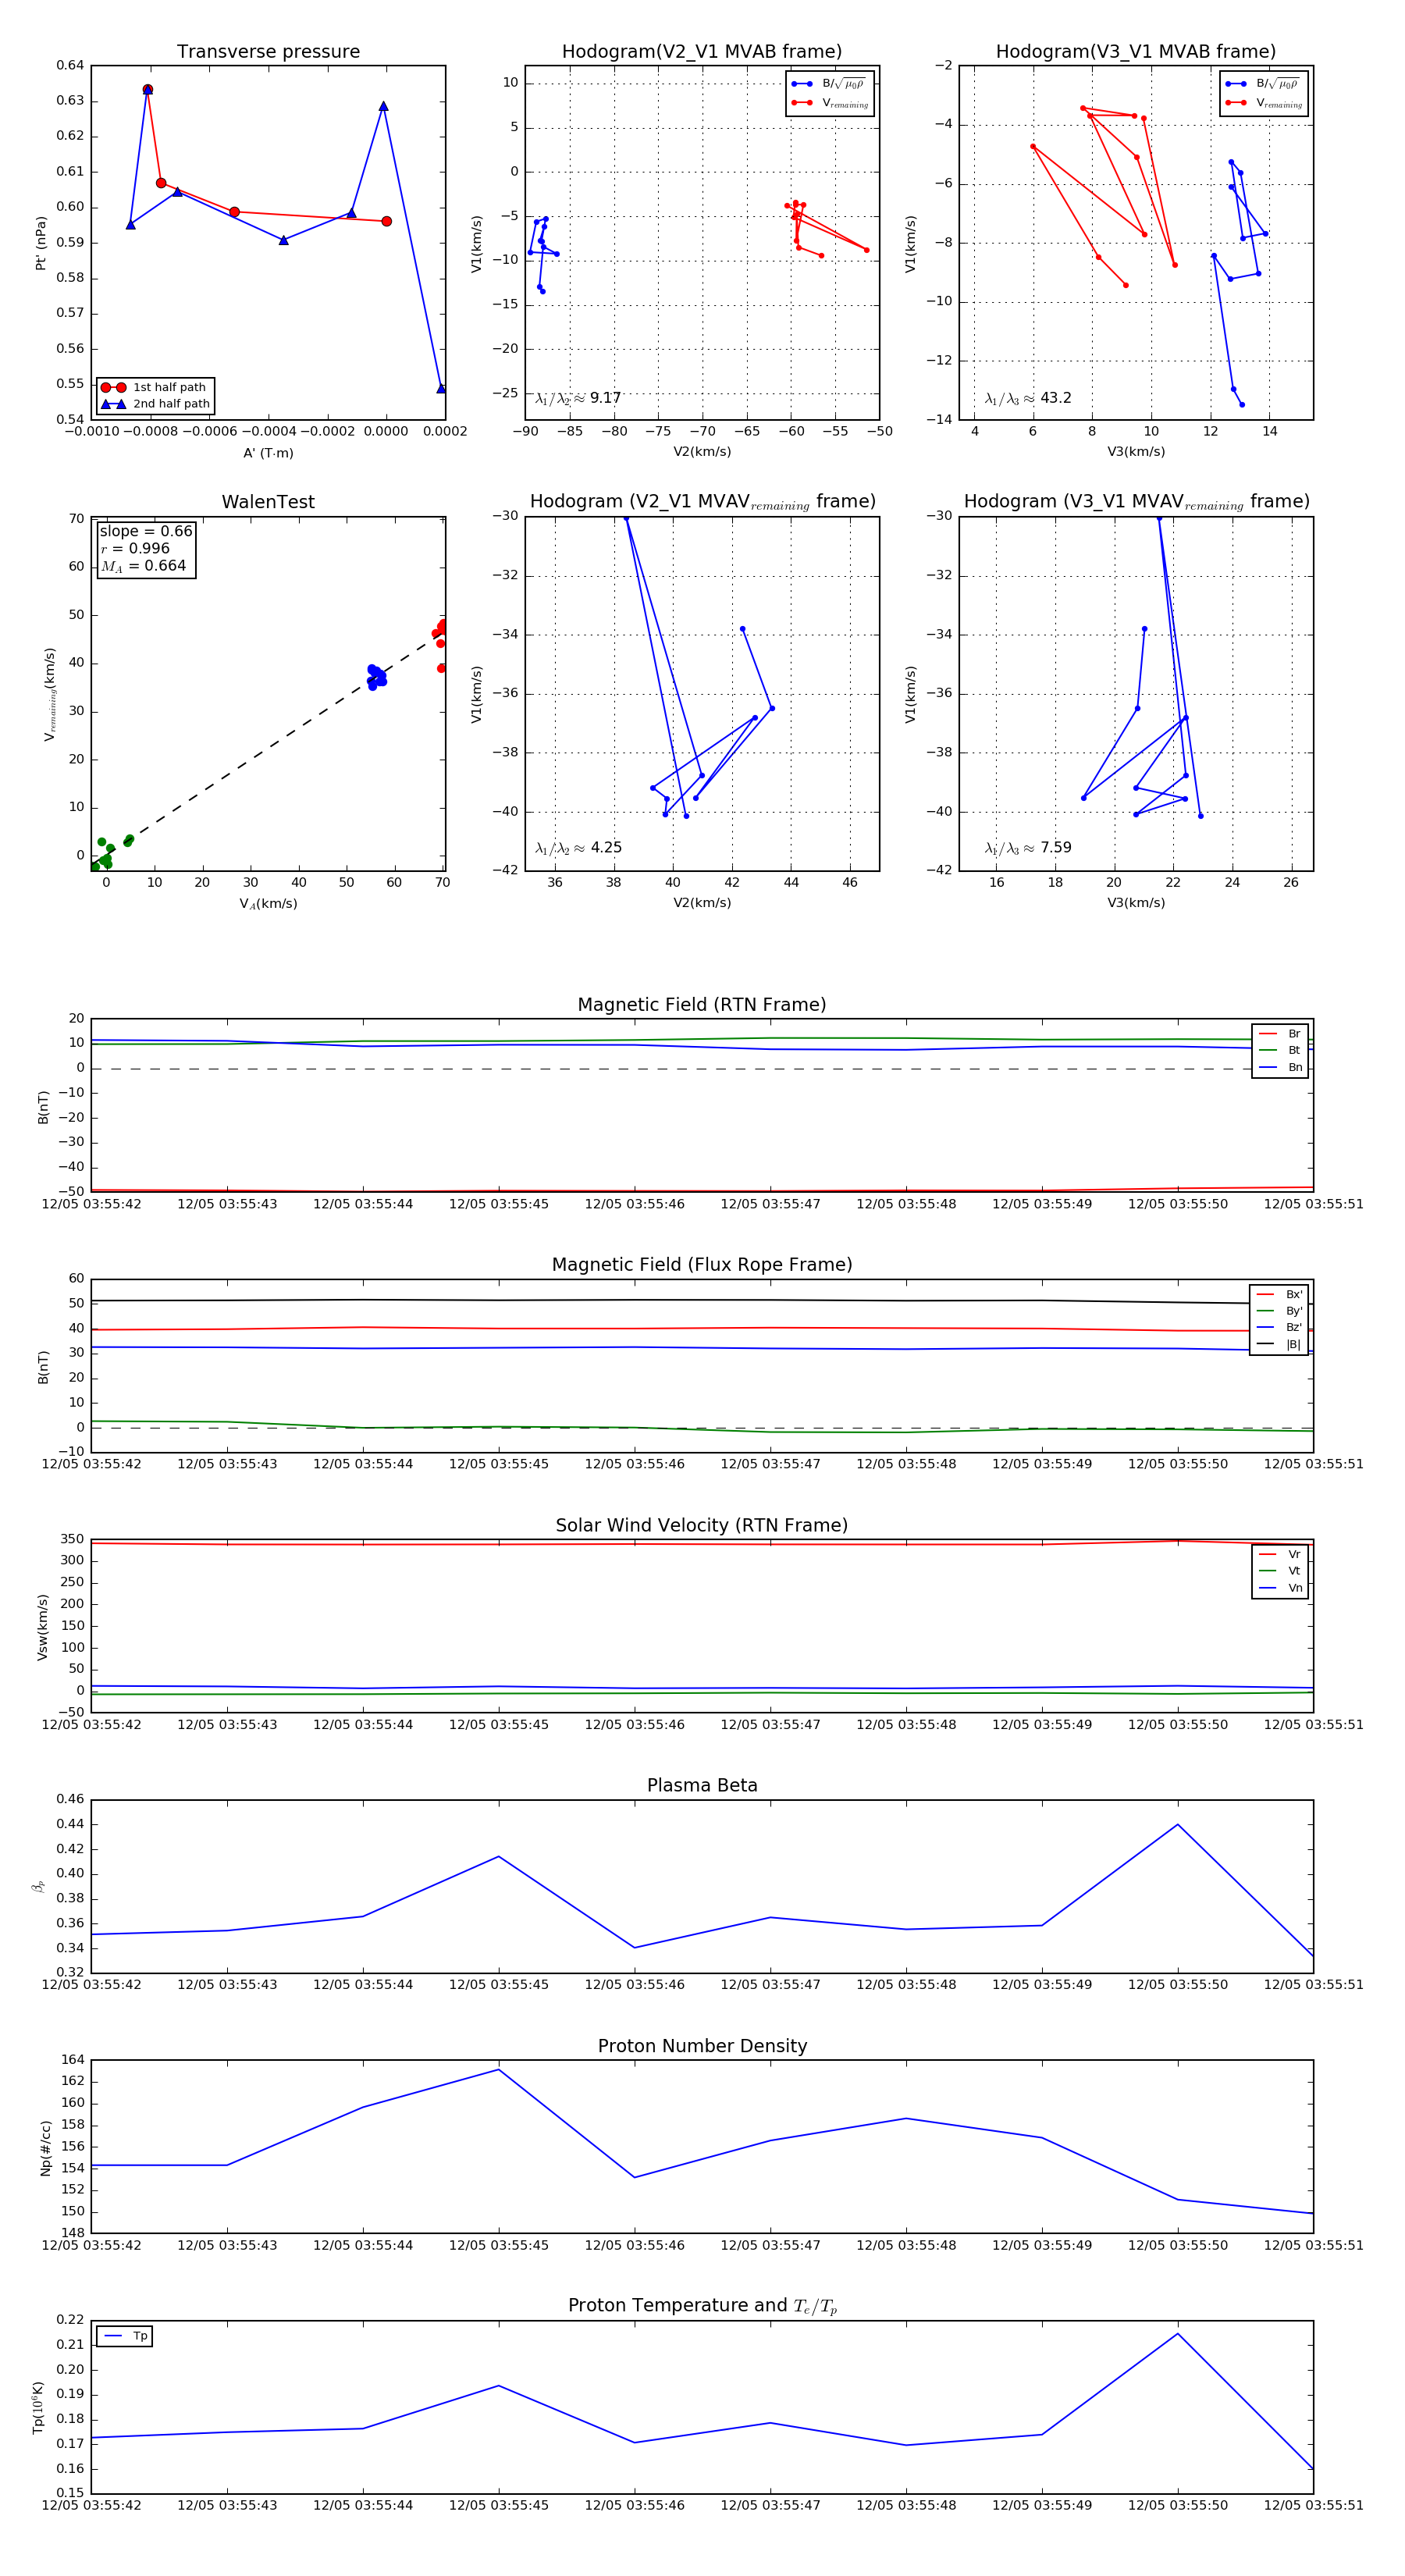Click the 'Hodogram (V2_V1 MVAV remaining frame)' title

pyautogui.click(x=702, y=502)
